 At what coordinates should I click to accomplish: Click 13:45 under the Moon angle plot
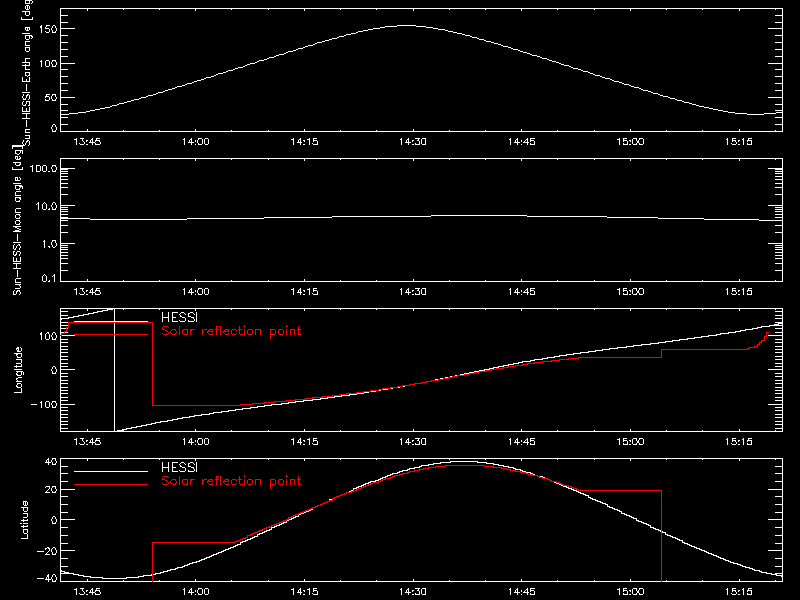coord(87,292)
